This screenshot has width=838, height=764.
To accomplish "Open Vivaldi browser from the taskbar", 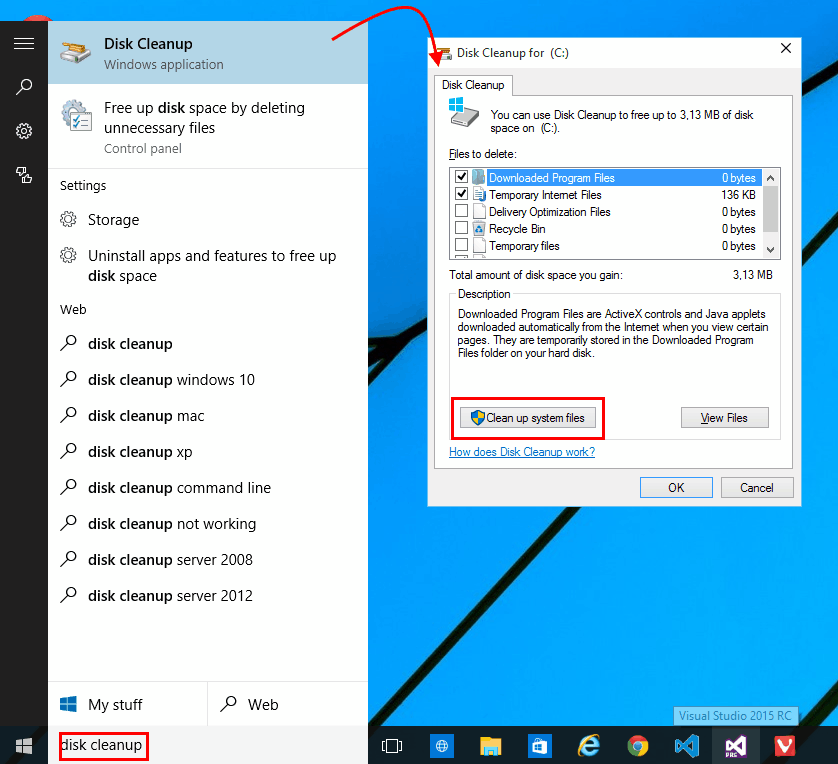I will (x=784, y=745).
